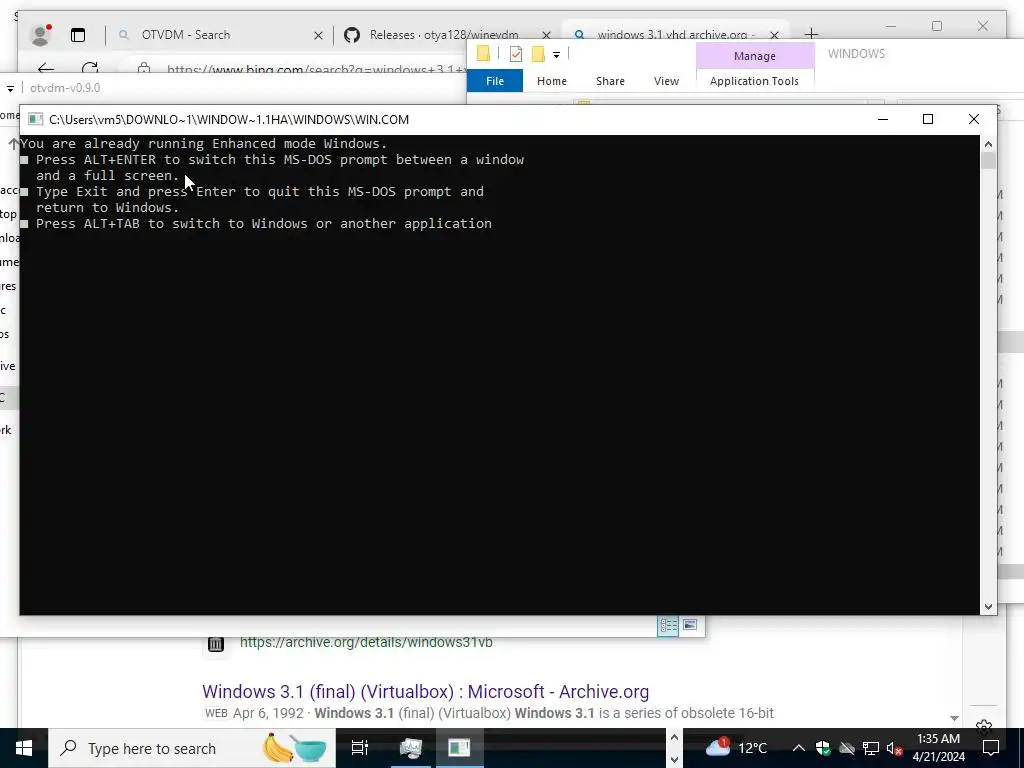Image resolution: width=1024 pixels, height=768 pixels.
Task: Open the View ribbon tab in Explorer
Action: [666, 81]
